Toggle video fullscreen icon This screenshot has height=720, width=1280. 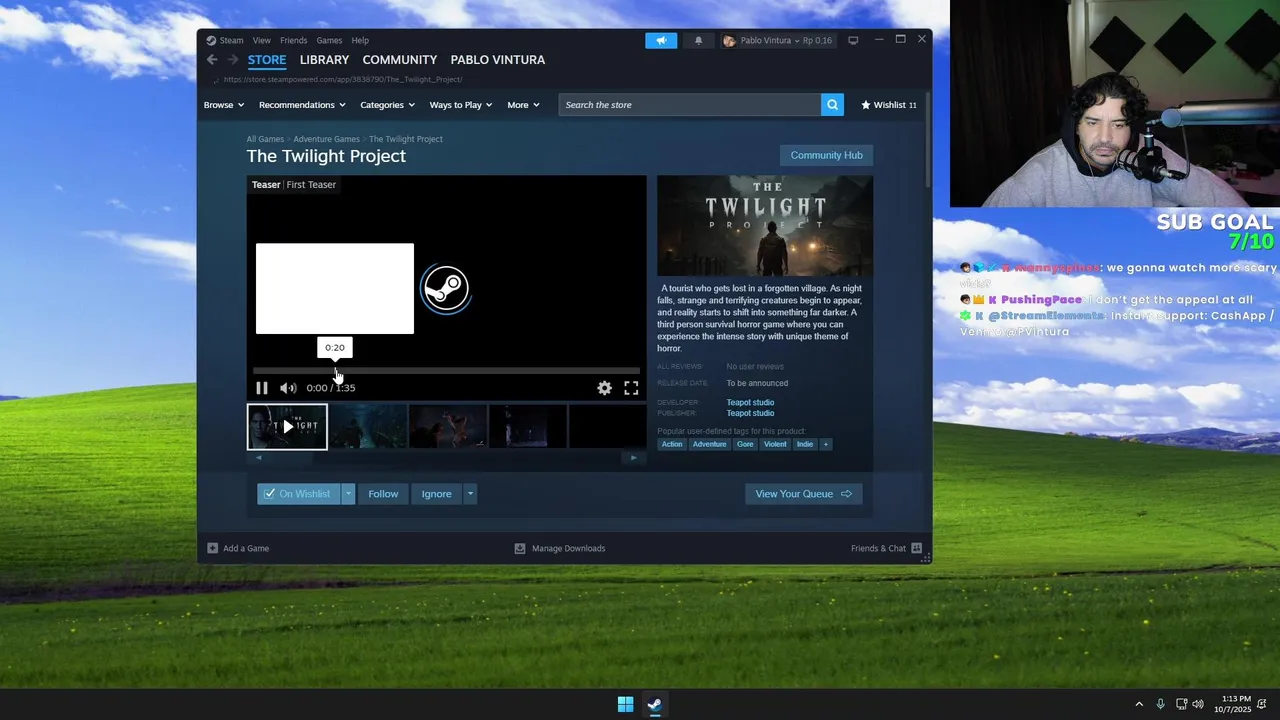(x=631, y=388)
